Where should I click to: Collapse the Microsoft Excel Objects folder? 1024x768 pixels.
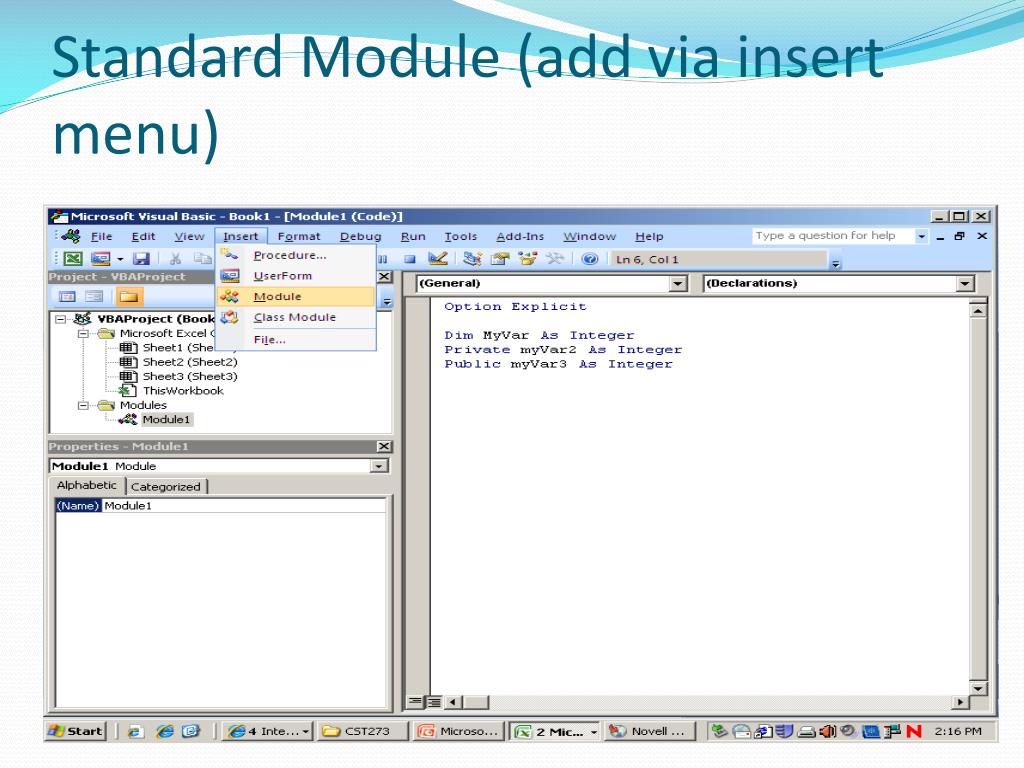[83, 333]
